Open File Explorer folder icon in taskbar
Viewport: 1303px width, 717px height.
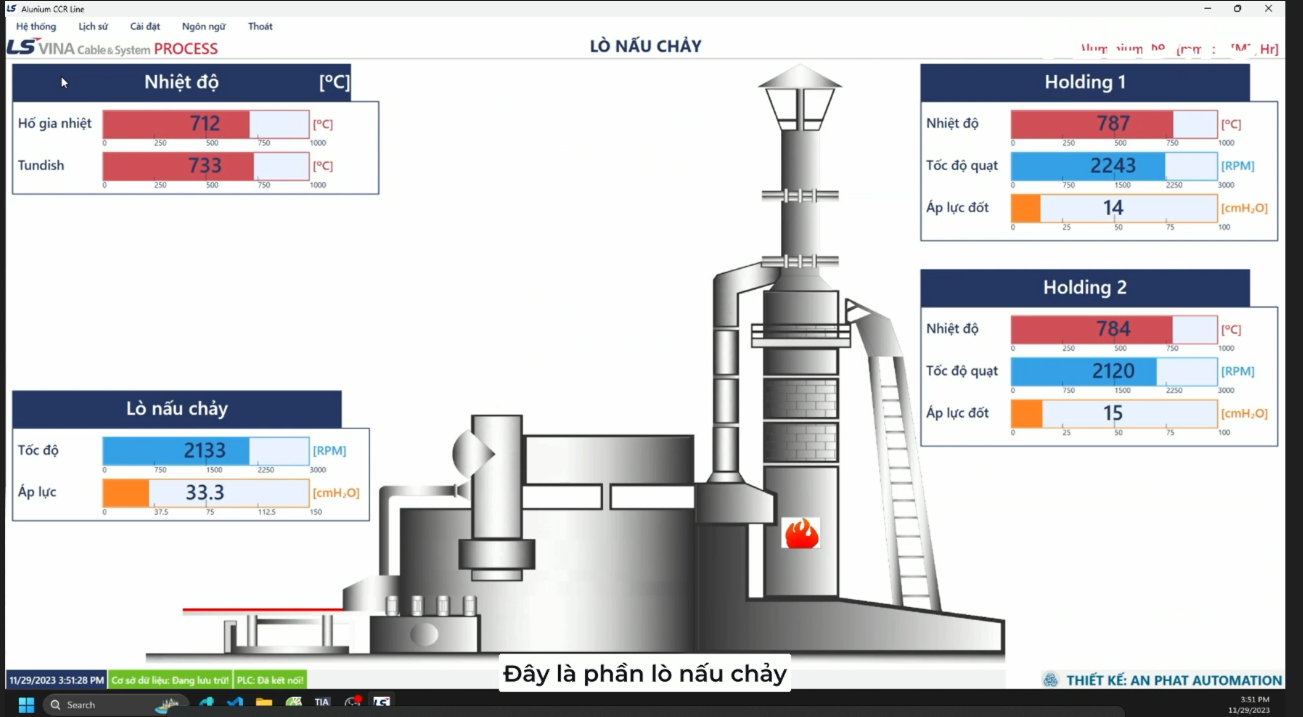(x=264, y=703)
